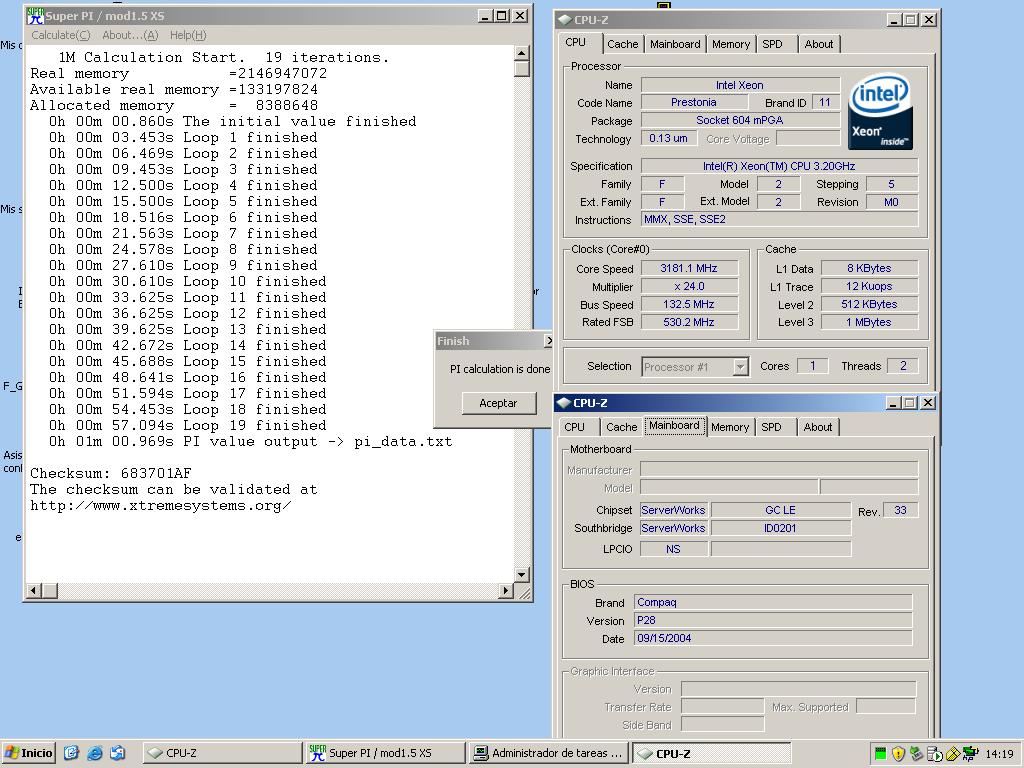The image size is (1024, 768).
Task: Click the Package field Socket 604 mPGA
Action: pyautogui.click(x=740, y=120)
